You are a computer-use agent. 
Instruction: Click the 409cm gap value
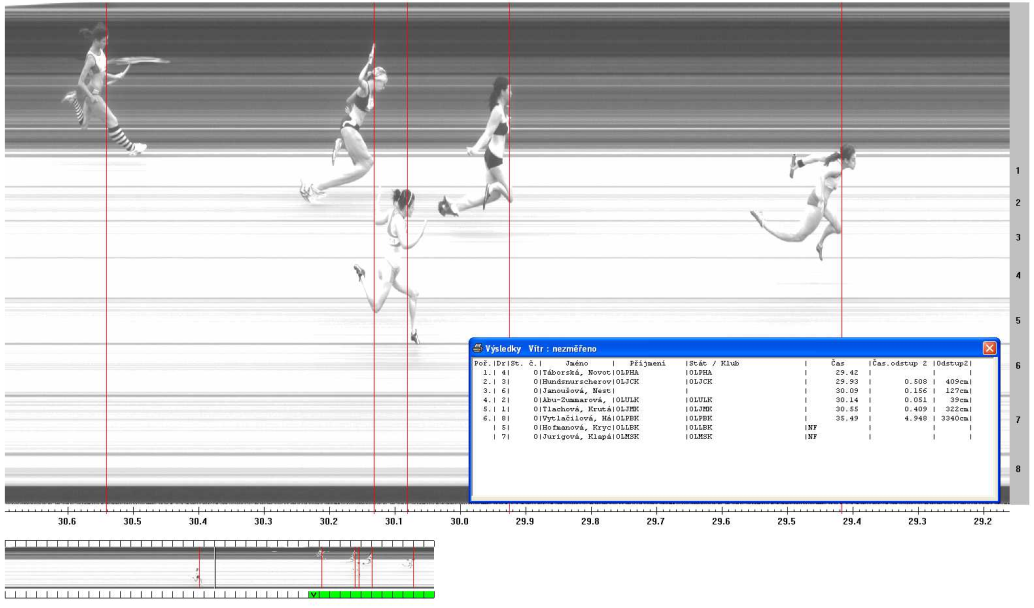(956, 382)
